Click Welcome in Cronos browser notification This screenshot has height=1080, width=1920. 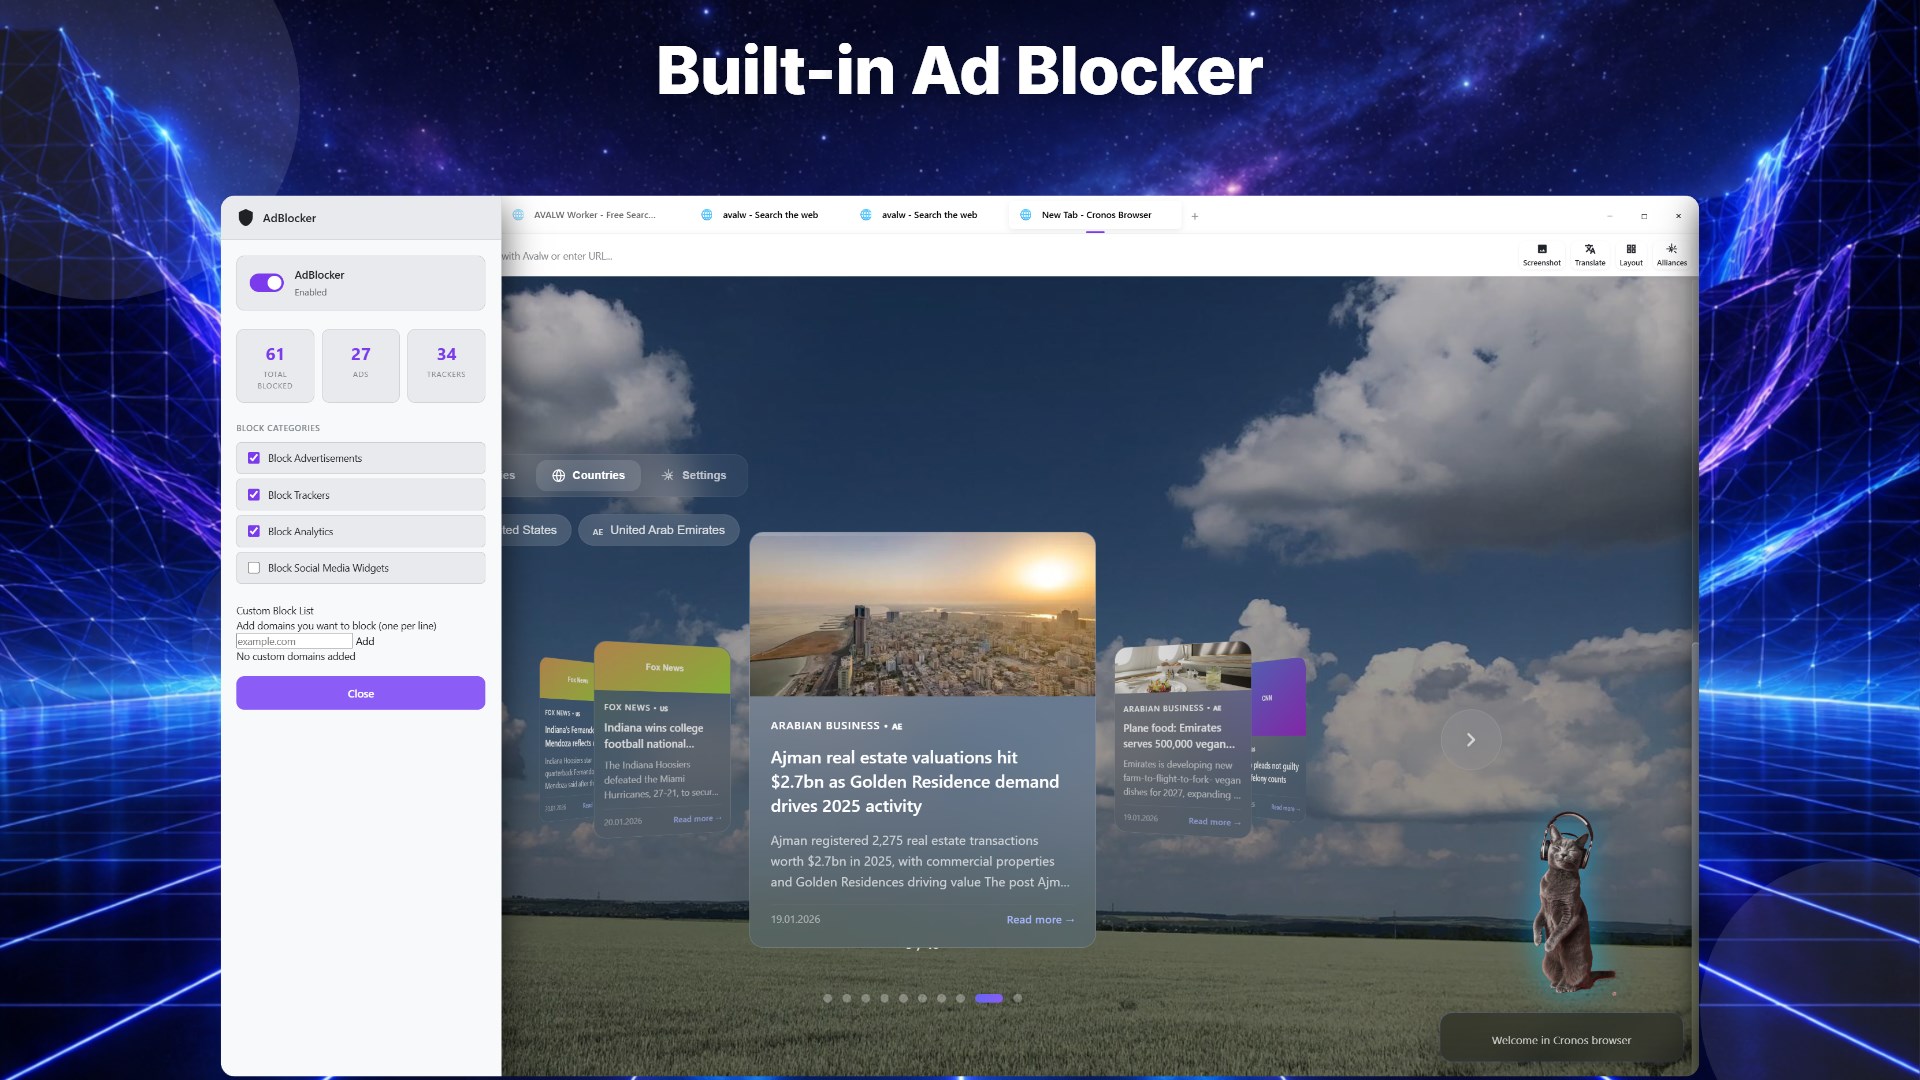point(1560,1040)
